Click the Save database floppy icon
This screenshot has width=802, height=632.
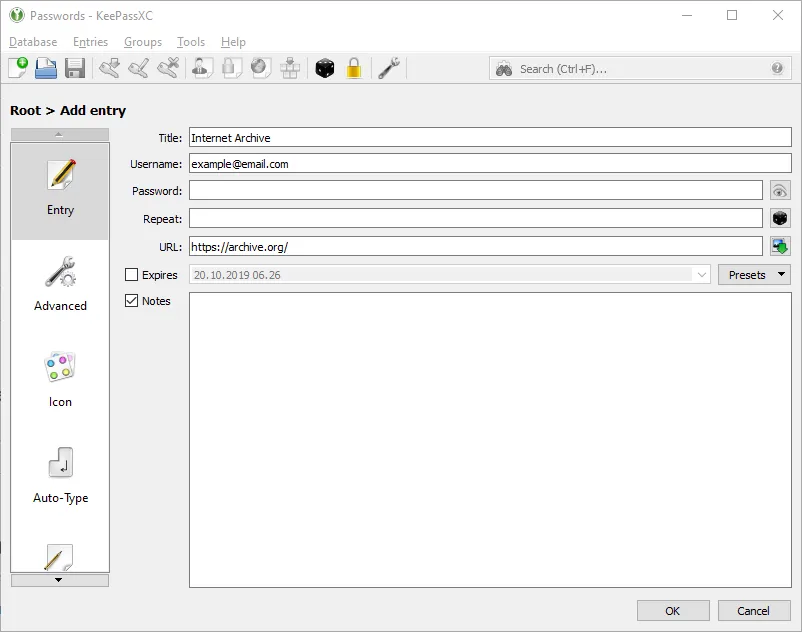click(75, 68)
